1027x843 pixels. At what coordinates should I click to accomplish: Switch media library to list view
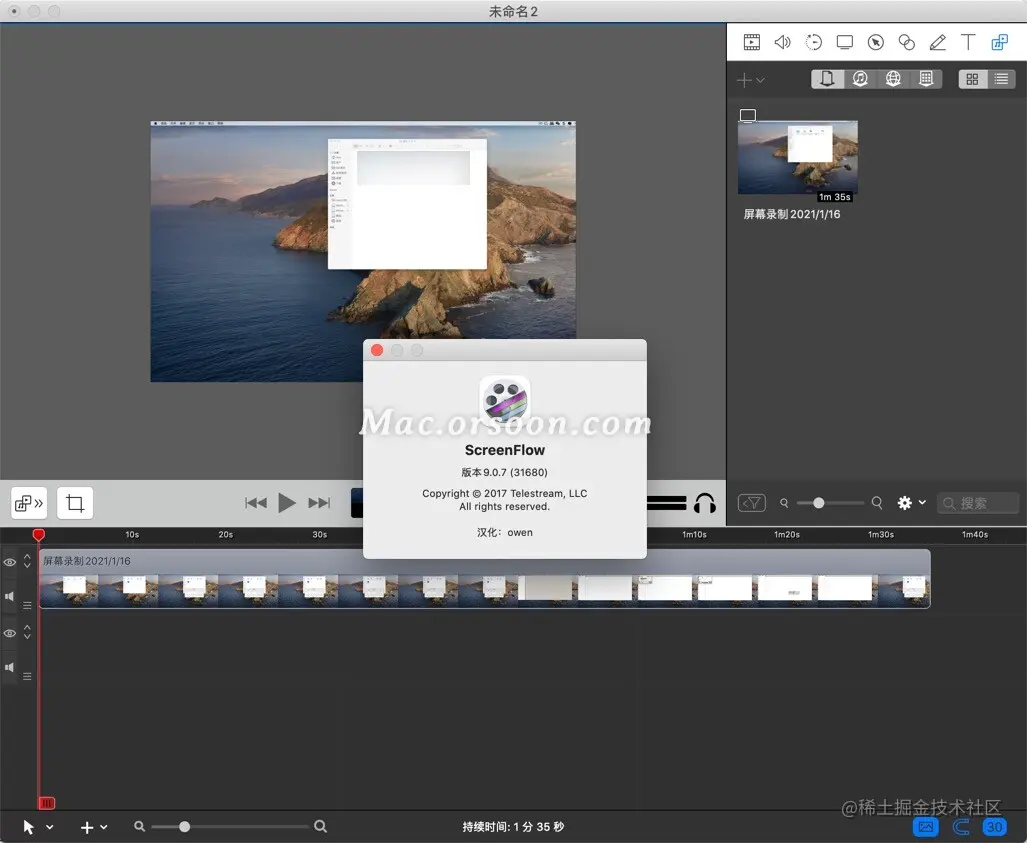(1001, 79)
